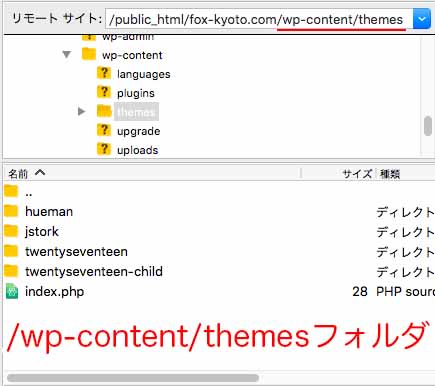Click the remote site path field
This screenshot has height=386, width=435.
point(259,19)
